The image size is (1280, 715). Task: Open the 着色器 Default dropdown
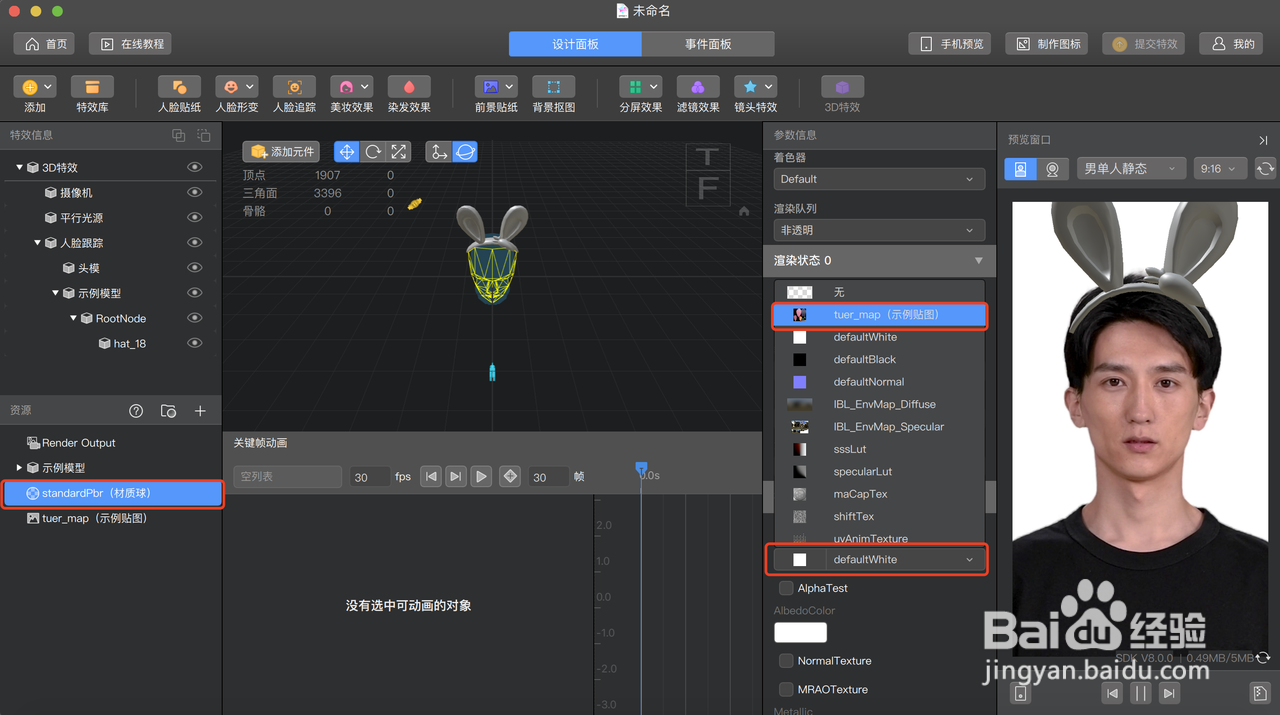(x=879, y=179)
